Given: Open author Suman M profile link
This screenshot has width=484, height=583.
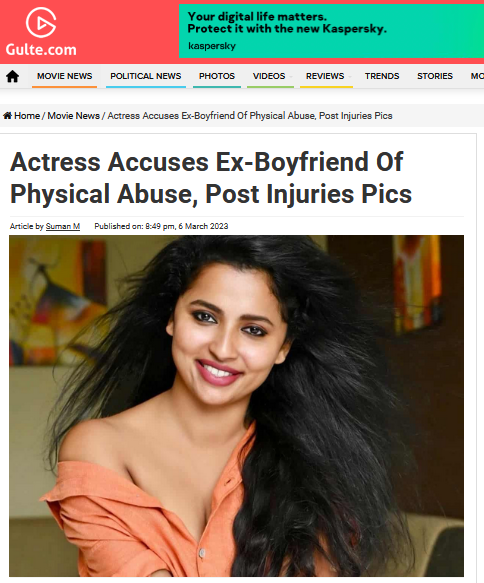Looking at the screenshot, I should [x=63, y=226].
